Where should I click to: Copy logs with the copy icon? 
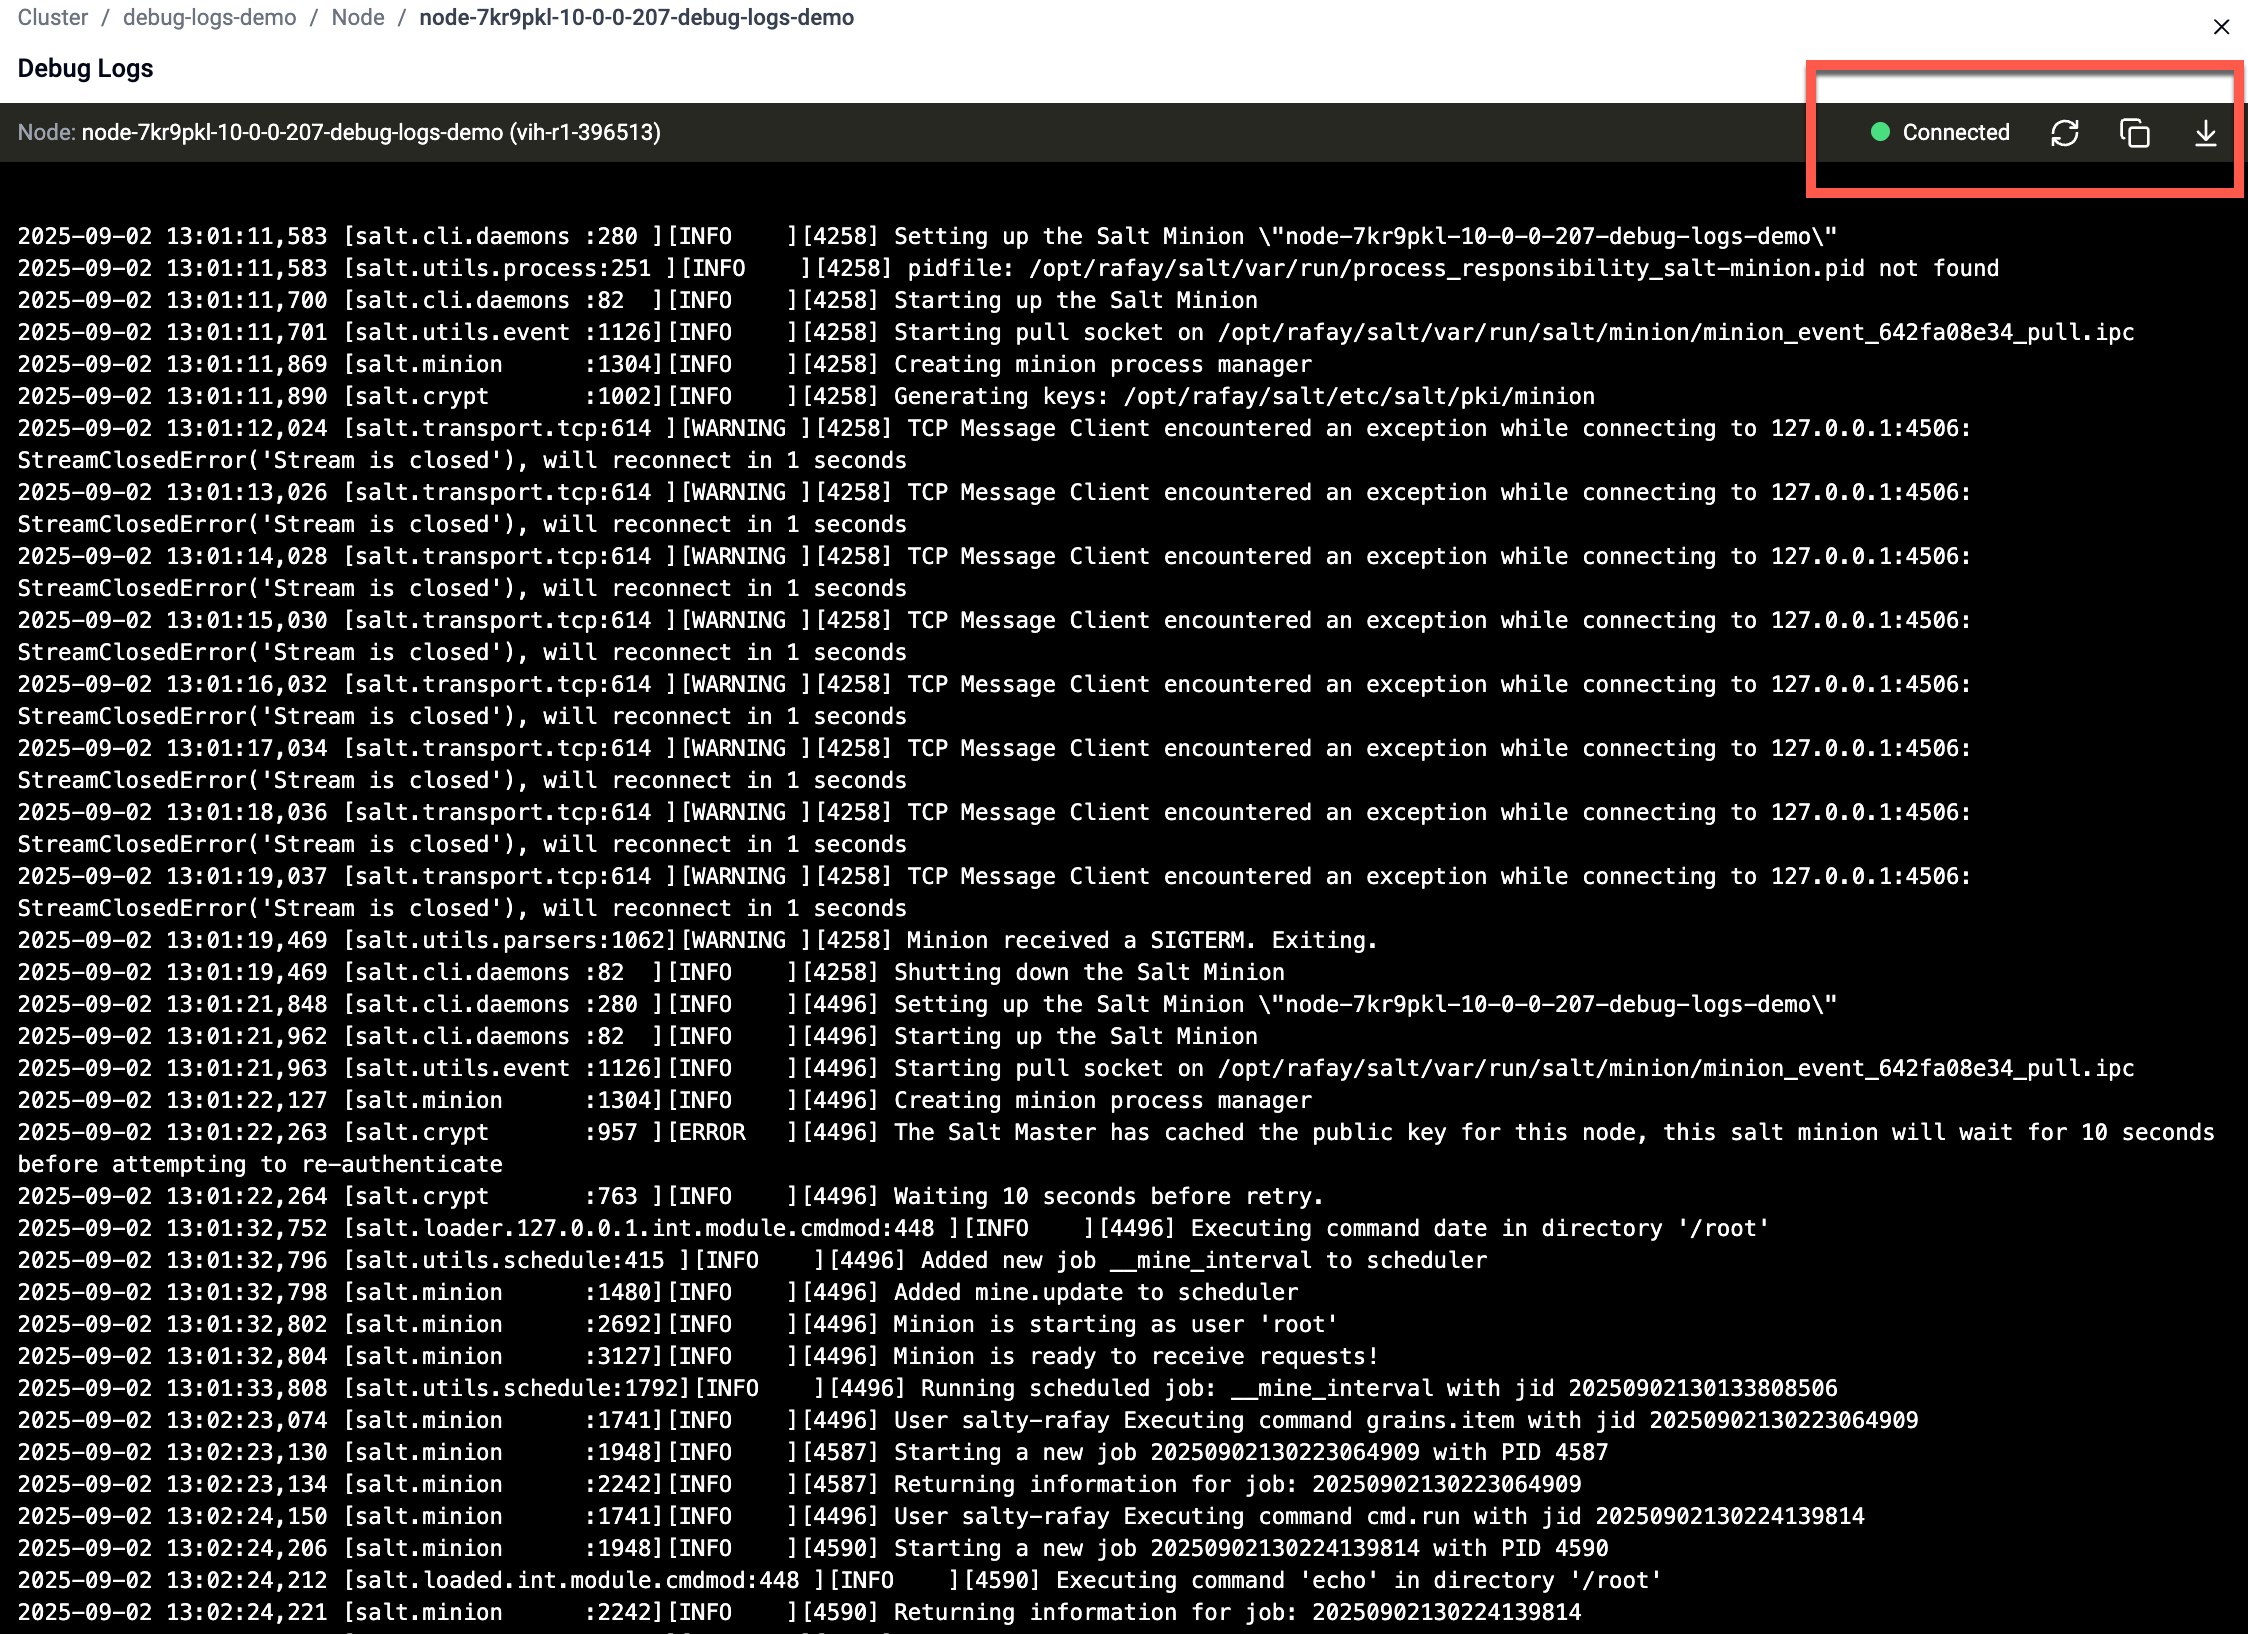pos(2135,133)
